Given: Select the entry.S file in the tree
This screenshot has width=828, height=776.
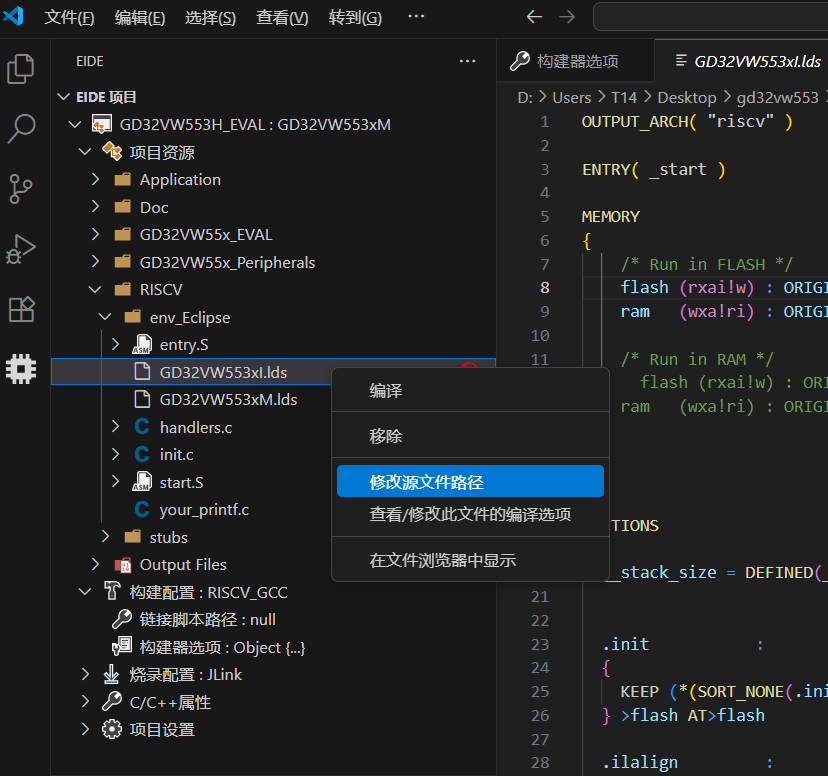Looking at the screenshot, I should click(x=185, y=343).
